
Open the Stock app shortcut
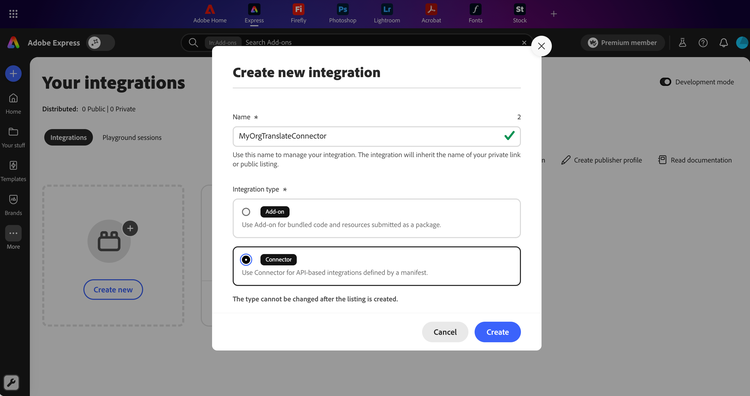519,14
